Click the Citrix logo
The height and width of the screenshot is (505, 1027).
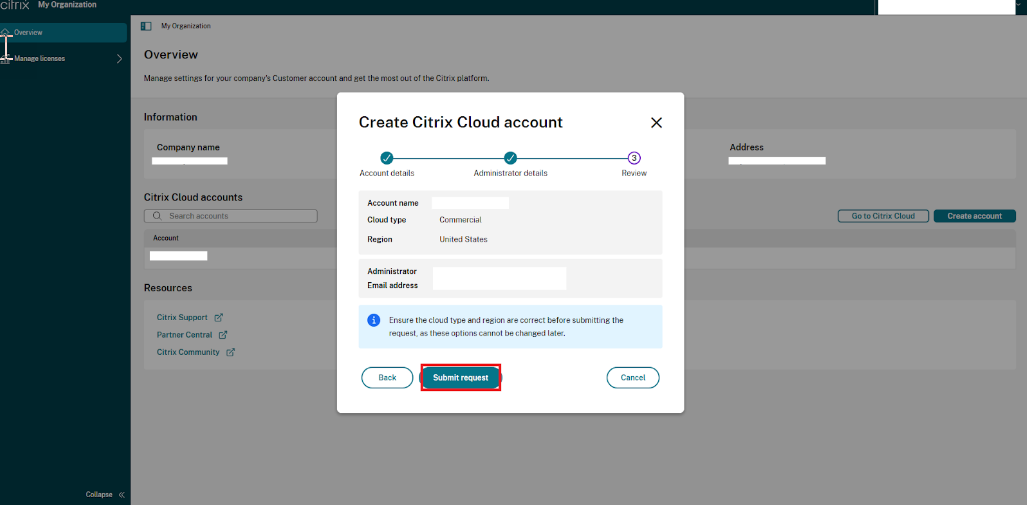[x=16, y=5]
